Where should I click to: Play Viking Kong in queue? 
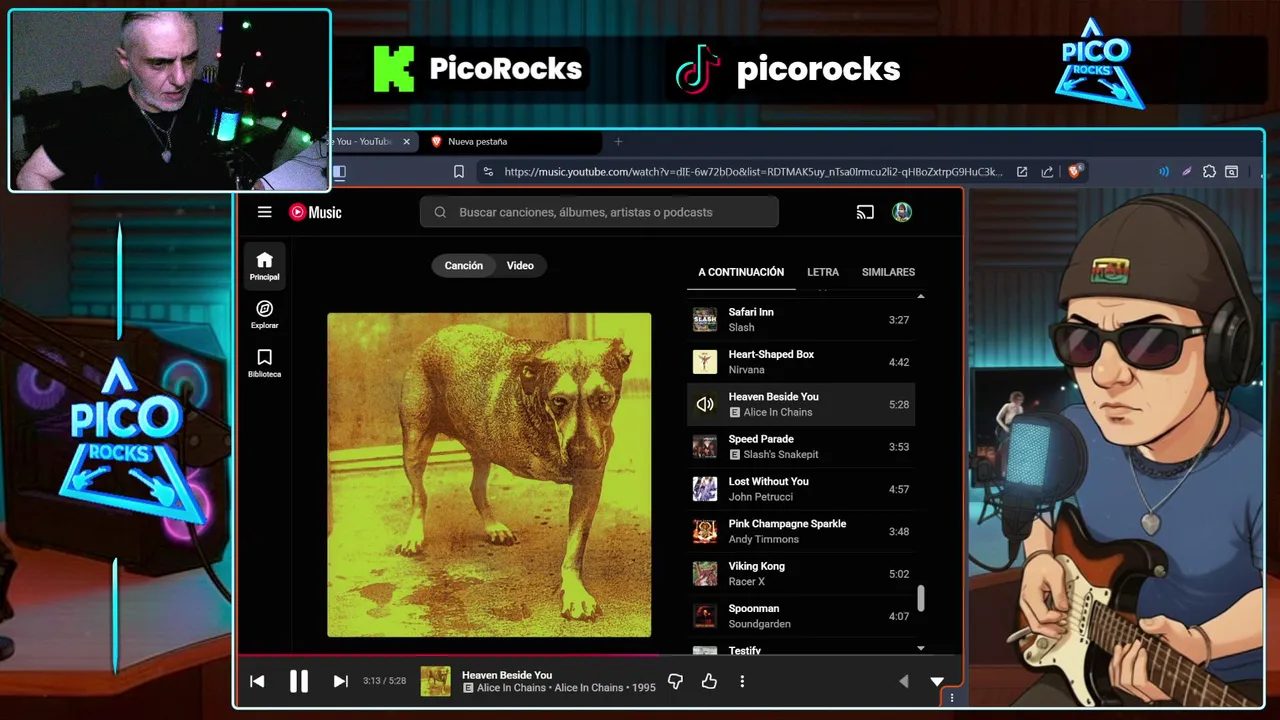point(801,574)
